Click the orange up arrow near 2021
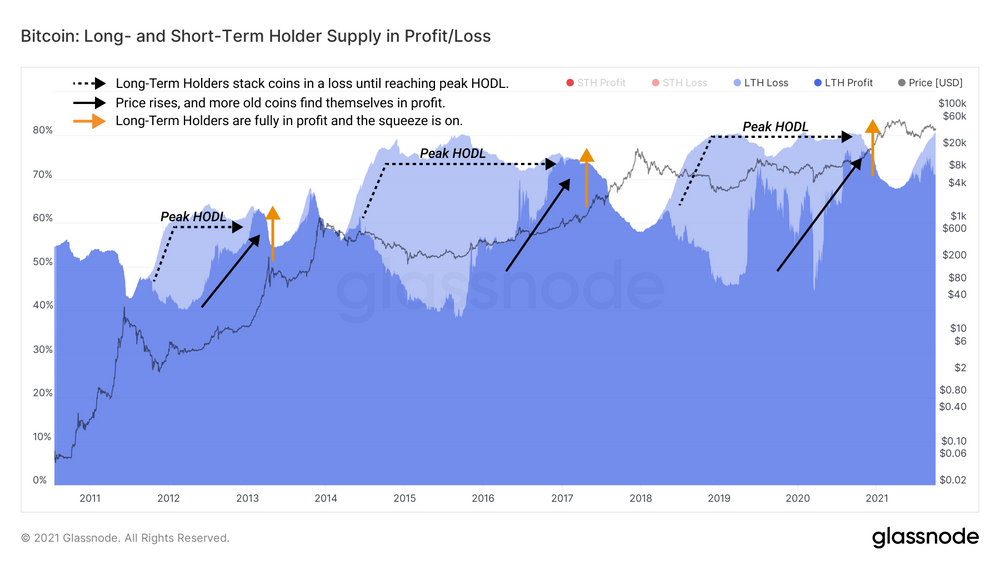Image resolution: width=1000 pixels, height=563 pixels. pyautogui.click(x=873, y=148)
